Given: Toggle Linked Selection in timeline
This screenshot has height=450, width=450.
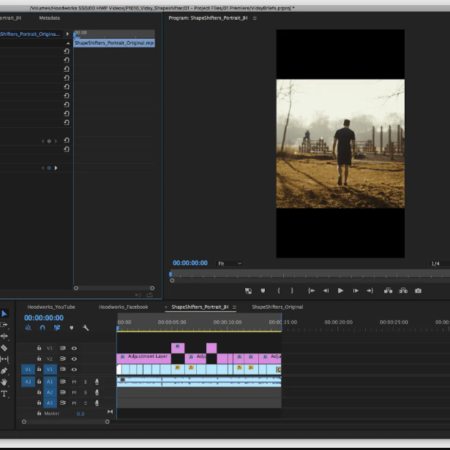Looking at the screenshot, I should coord(57,328).
